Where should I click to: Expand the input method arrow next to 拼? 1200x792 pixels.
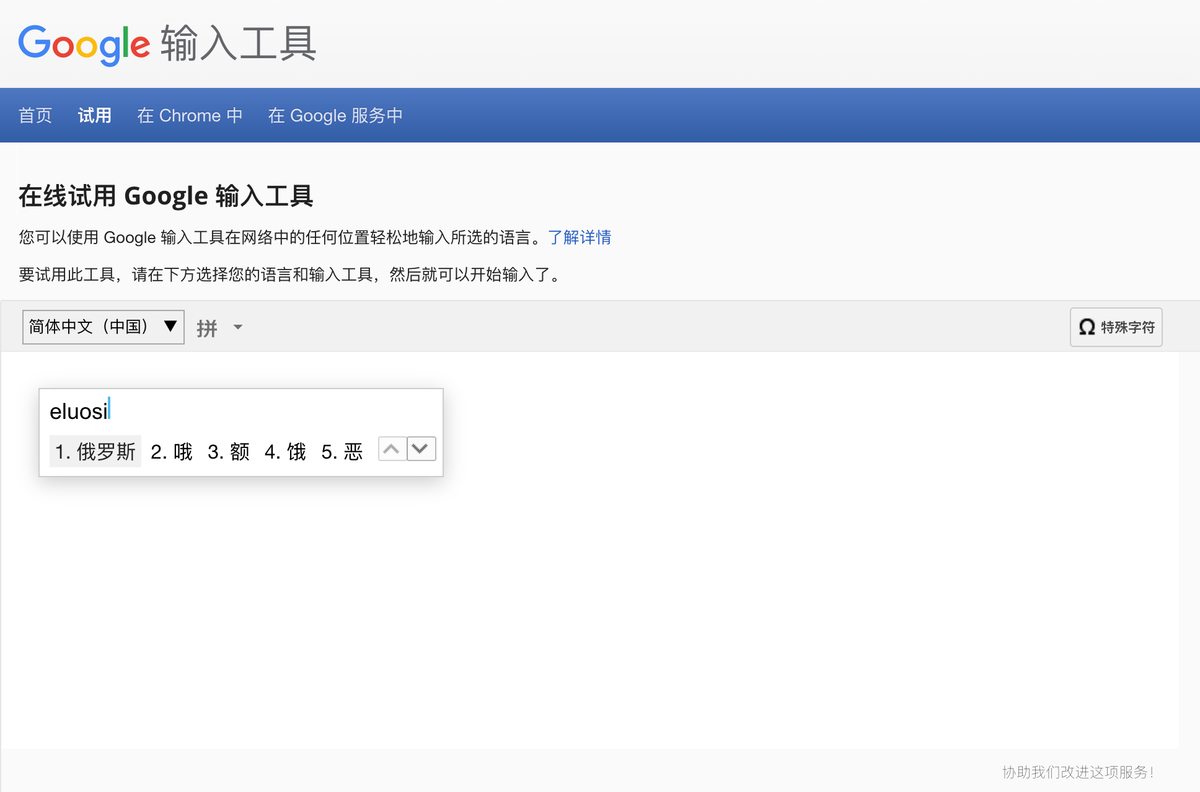pos(238,327)
